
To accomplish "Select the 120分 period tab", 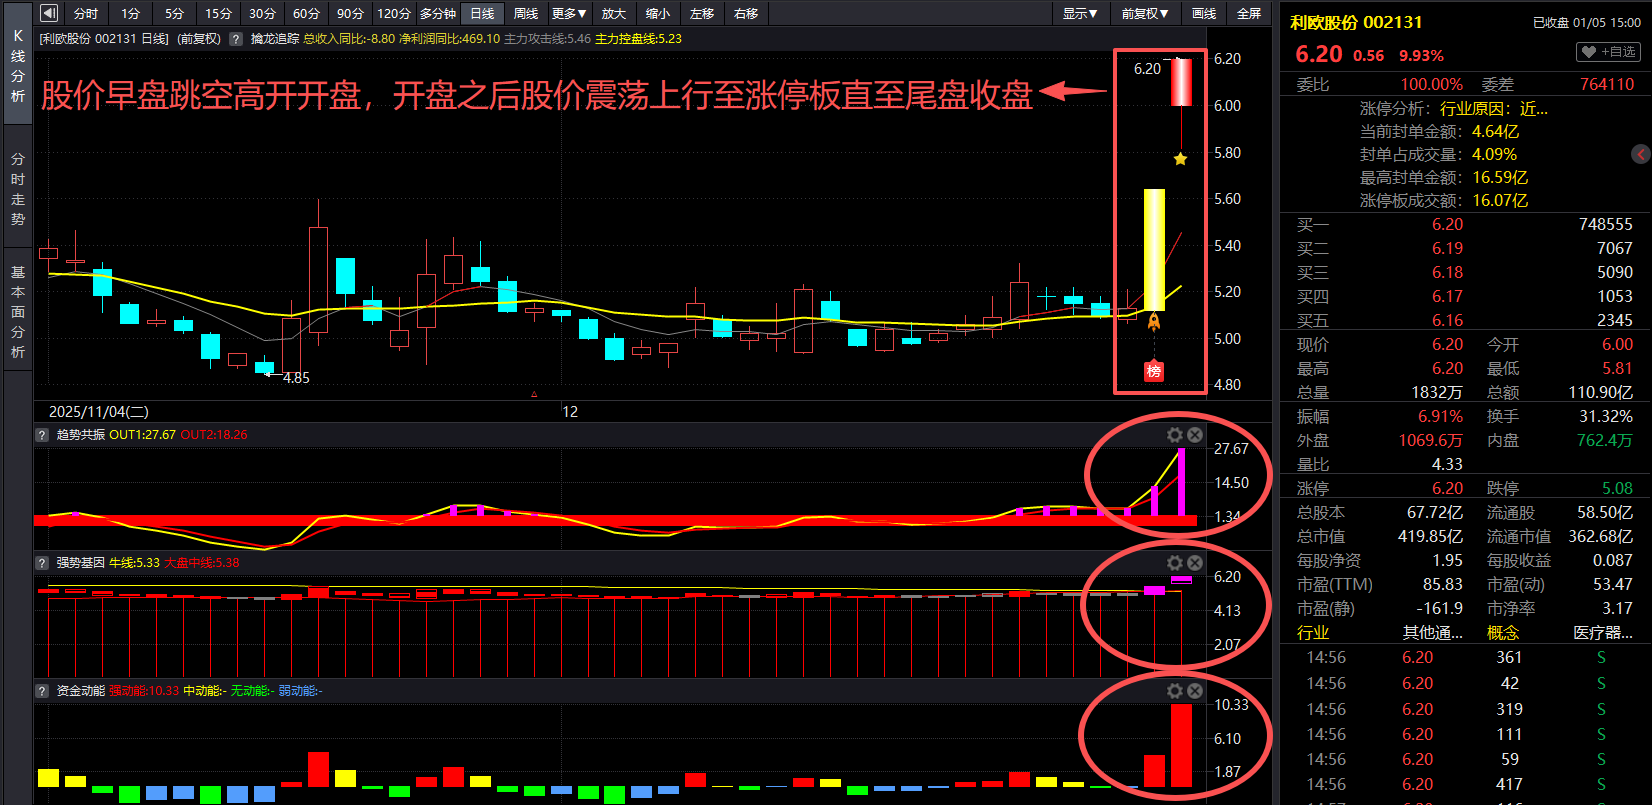I will click(x=394, y=13).
